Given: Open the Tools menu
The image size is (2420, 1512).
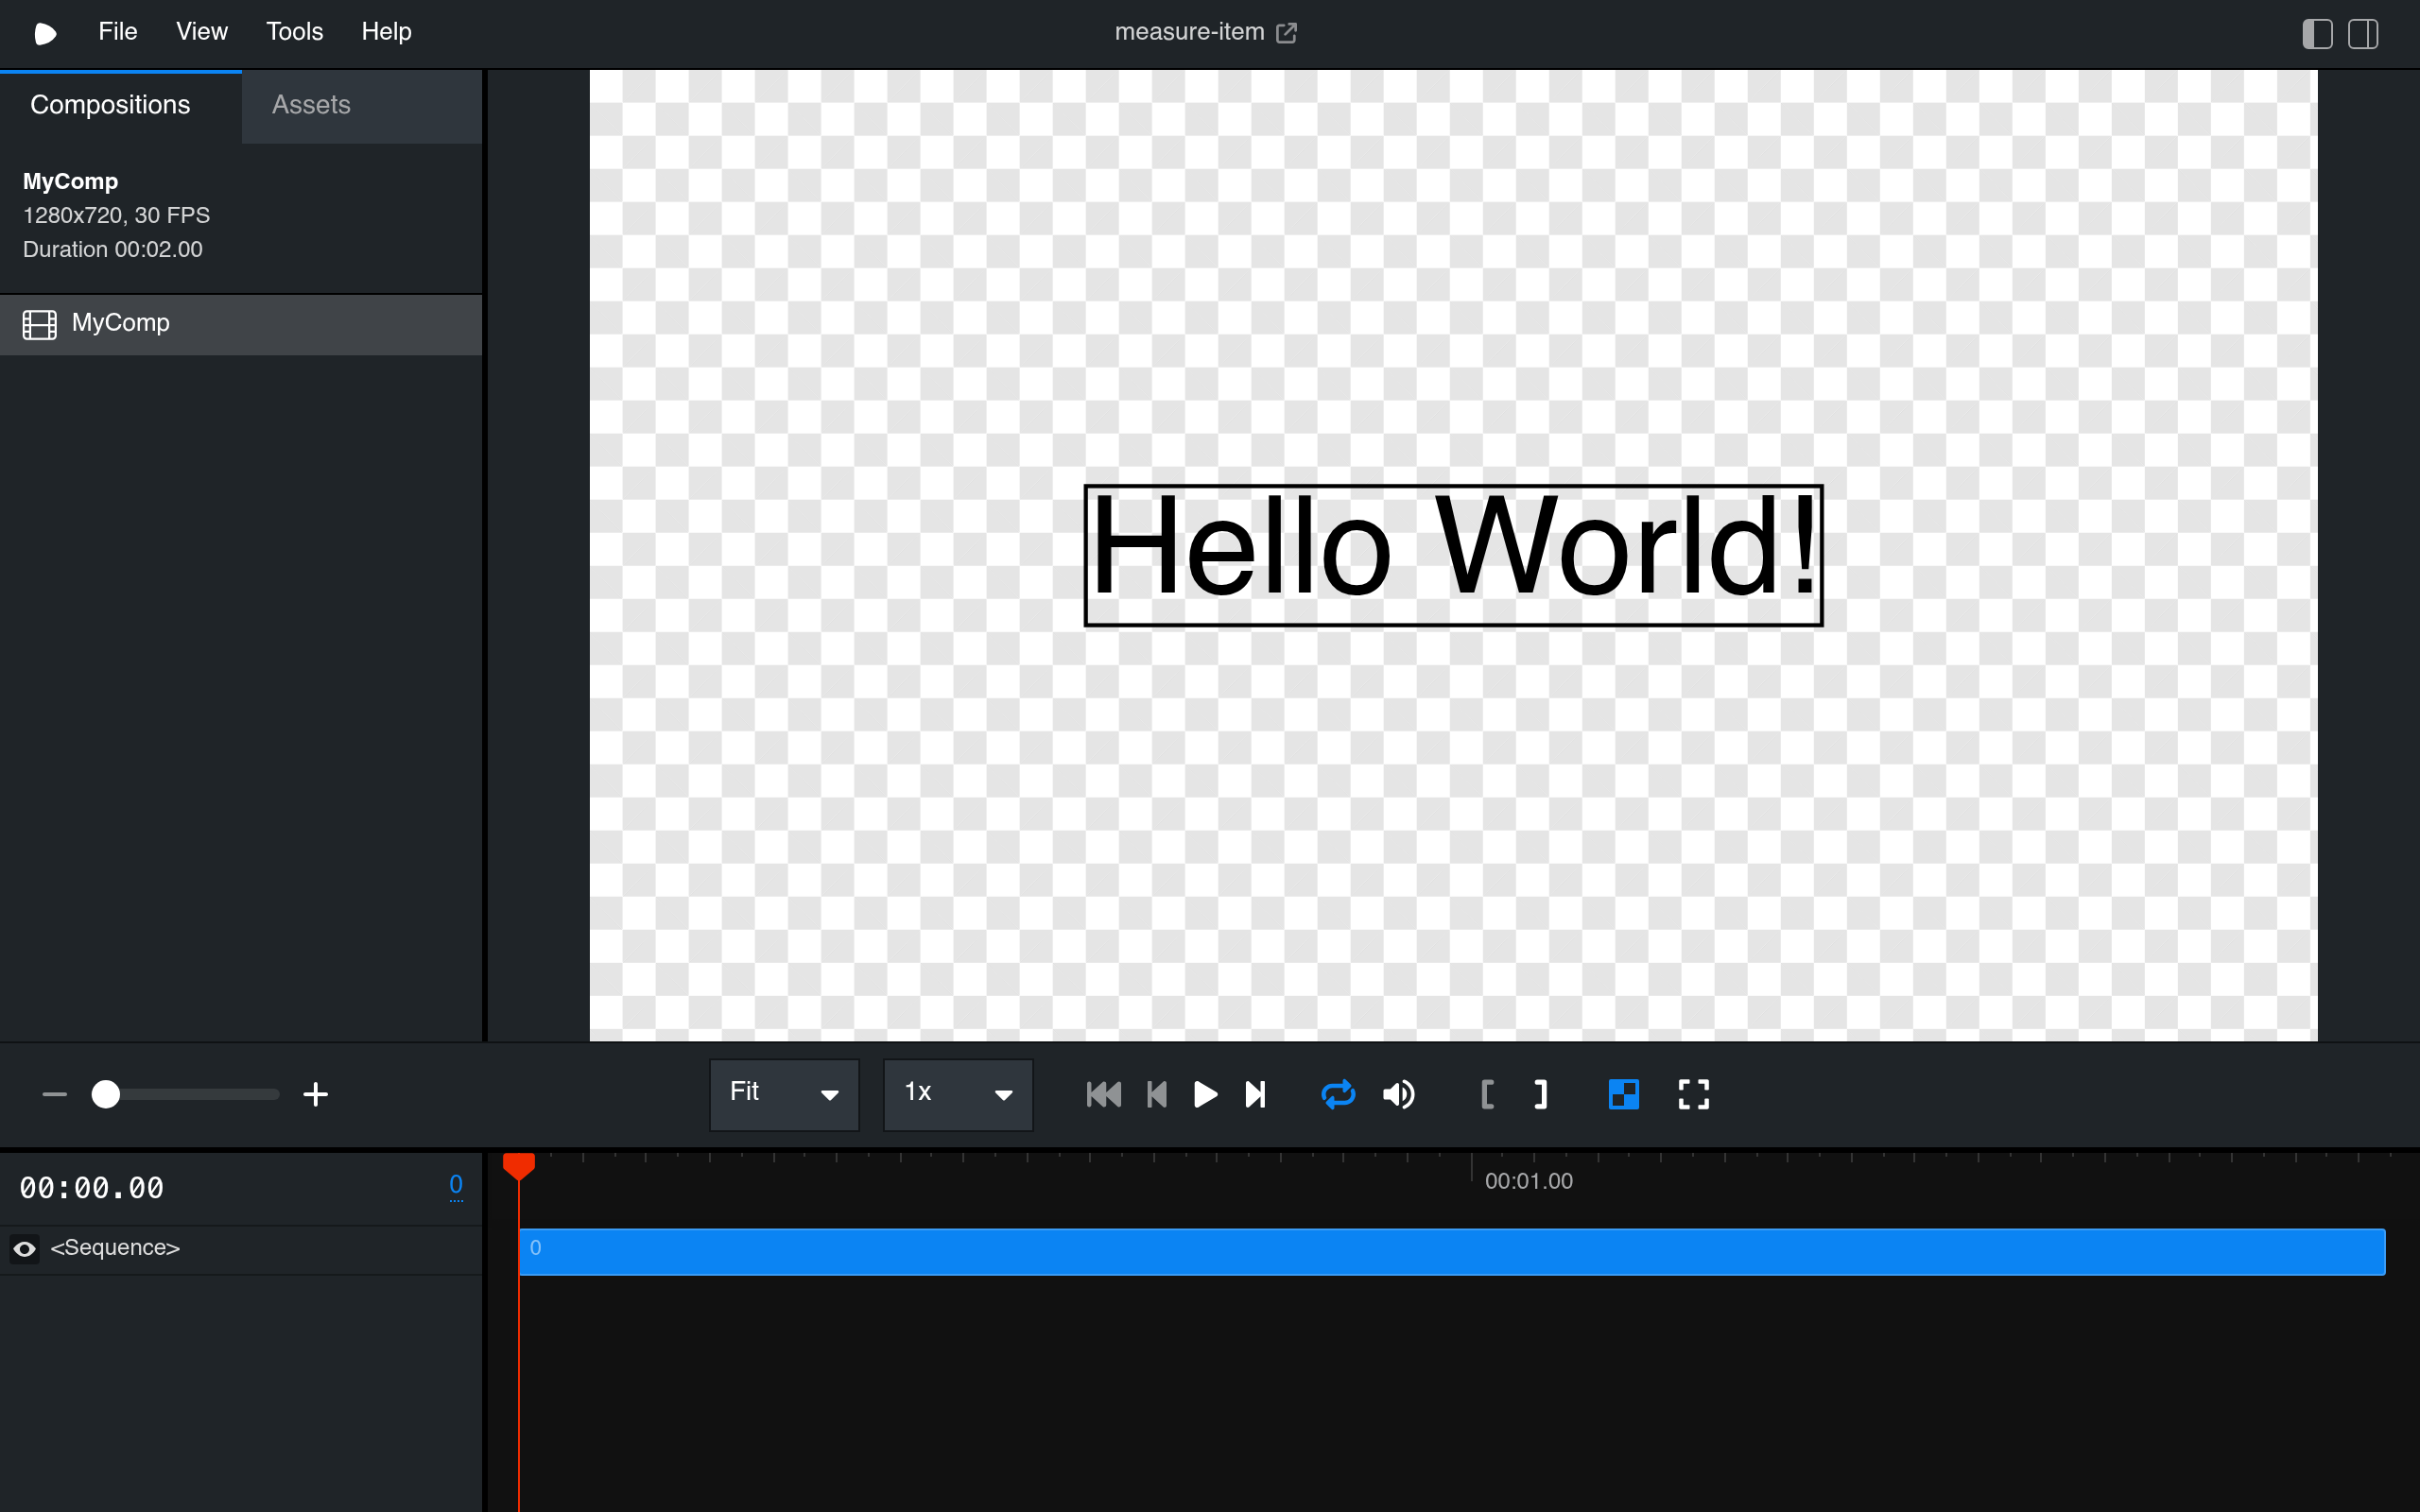Looking at the screenshot, I should click(x=294, y=32).
